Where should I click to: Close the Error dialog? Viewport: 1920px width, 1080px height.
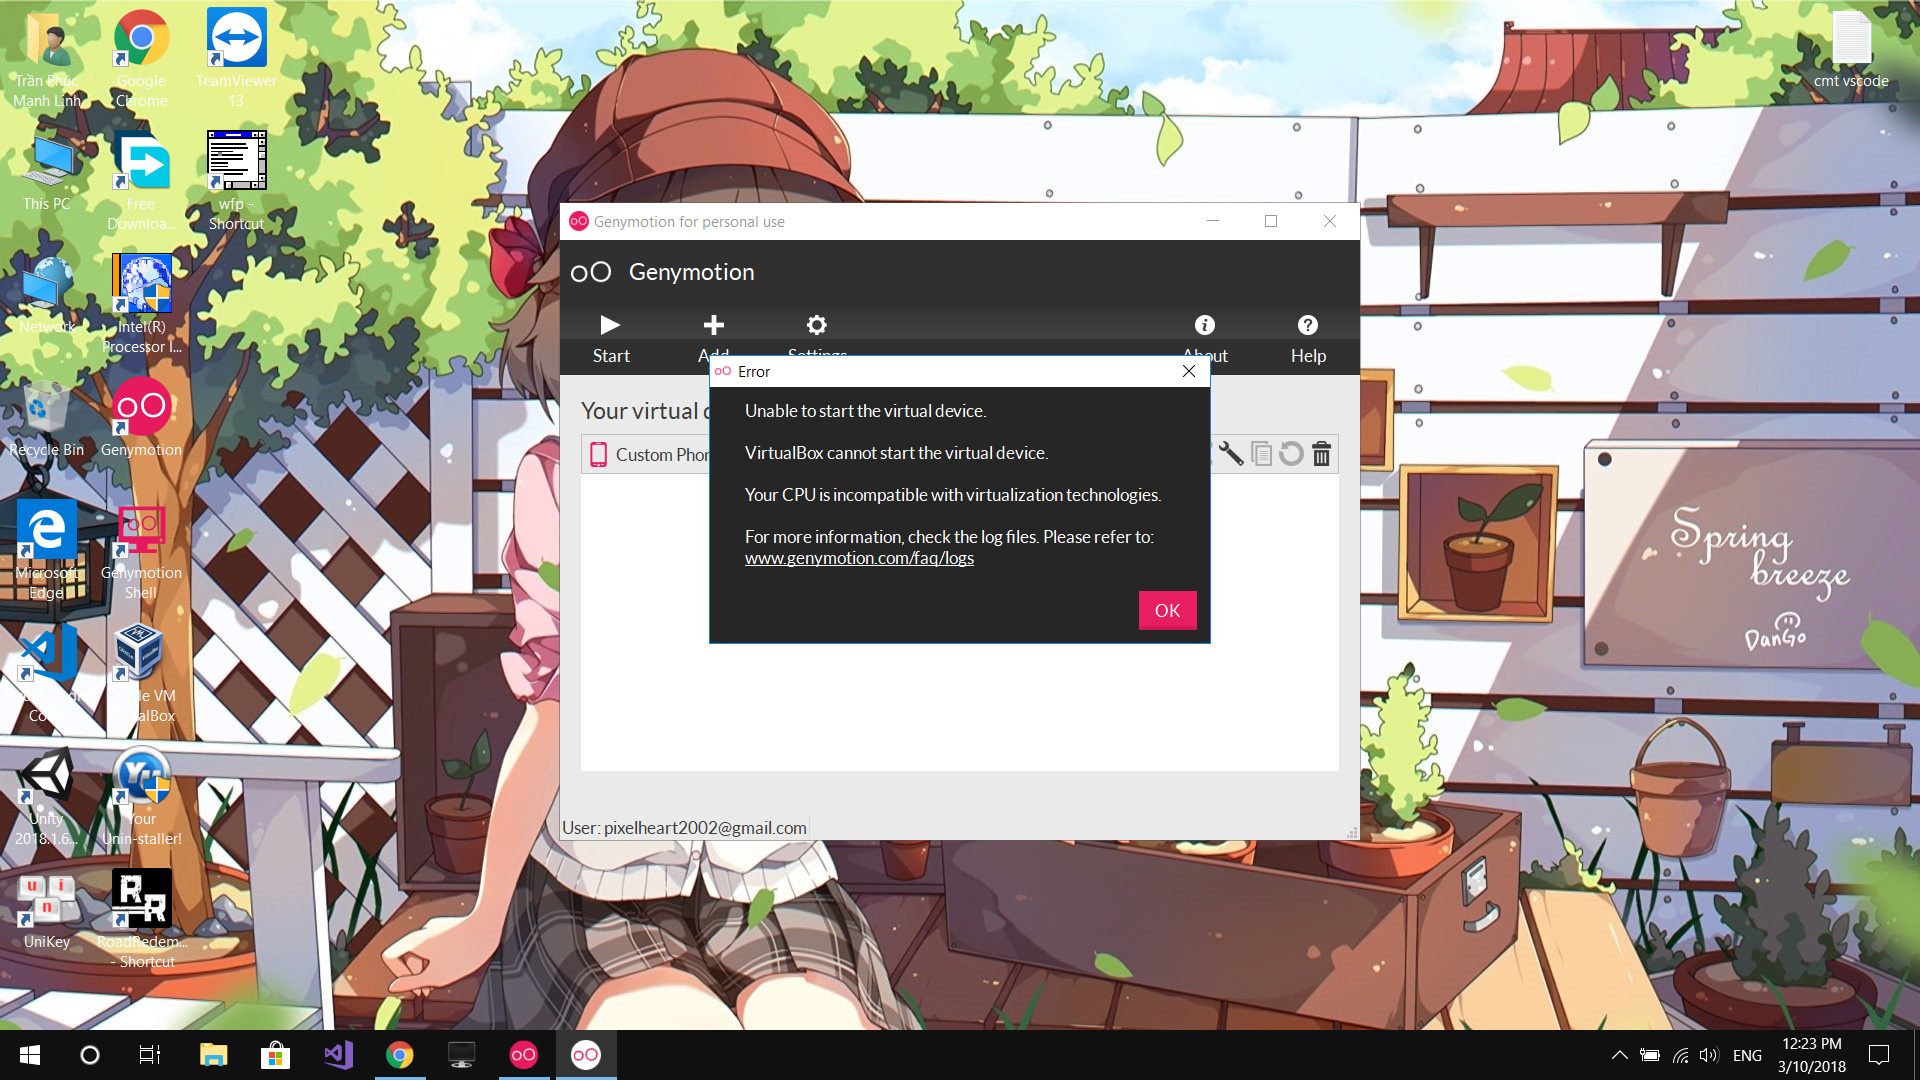click(x=1189, y=371)
